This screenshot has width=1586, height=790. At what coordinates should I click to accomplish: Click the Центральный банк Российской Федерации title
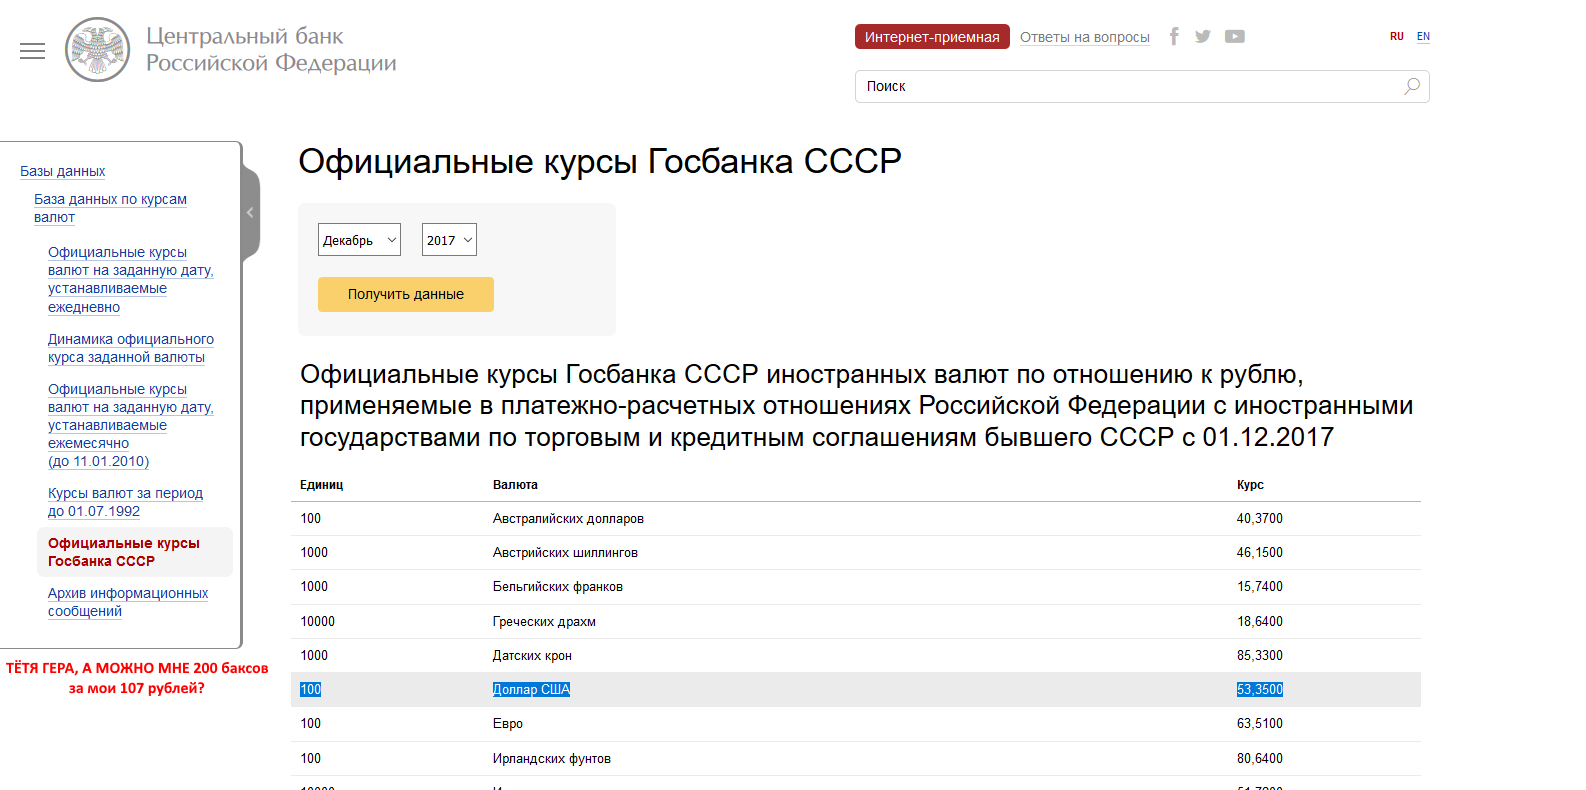coord(271,50)
